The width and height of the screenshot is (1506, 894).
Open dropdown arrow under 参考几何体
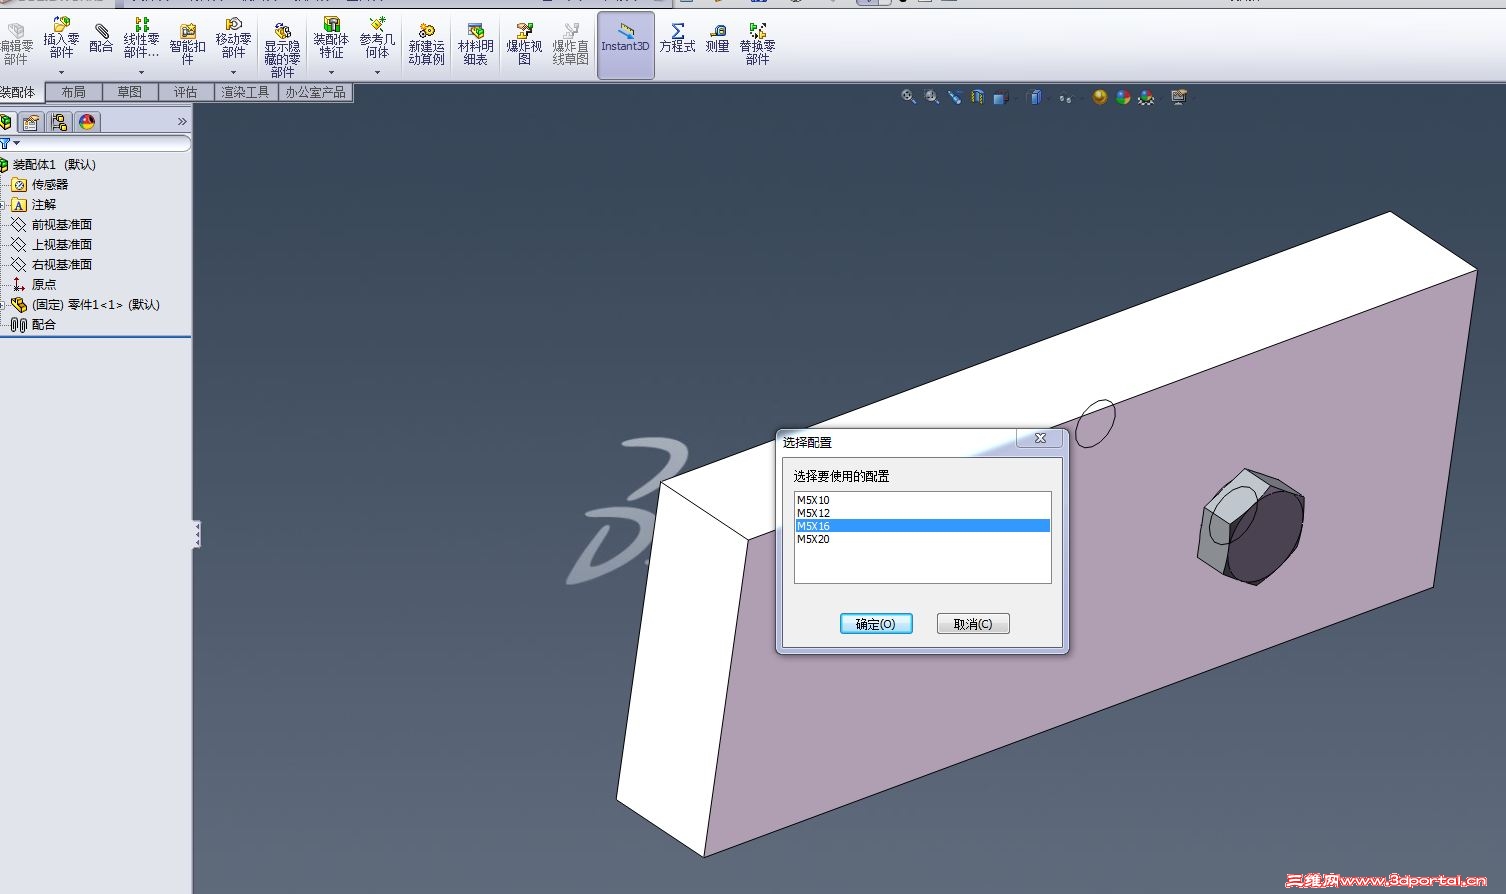[x=377, y=72]
